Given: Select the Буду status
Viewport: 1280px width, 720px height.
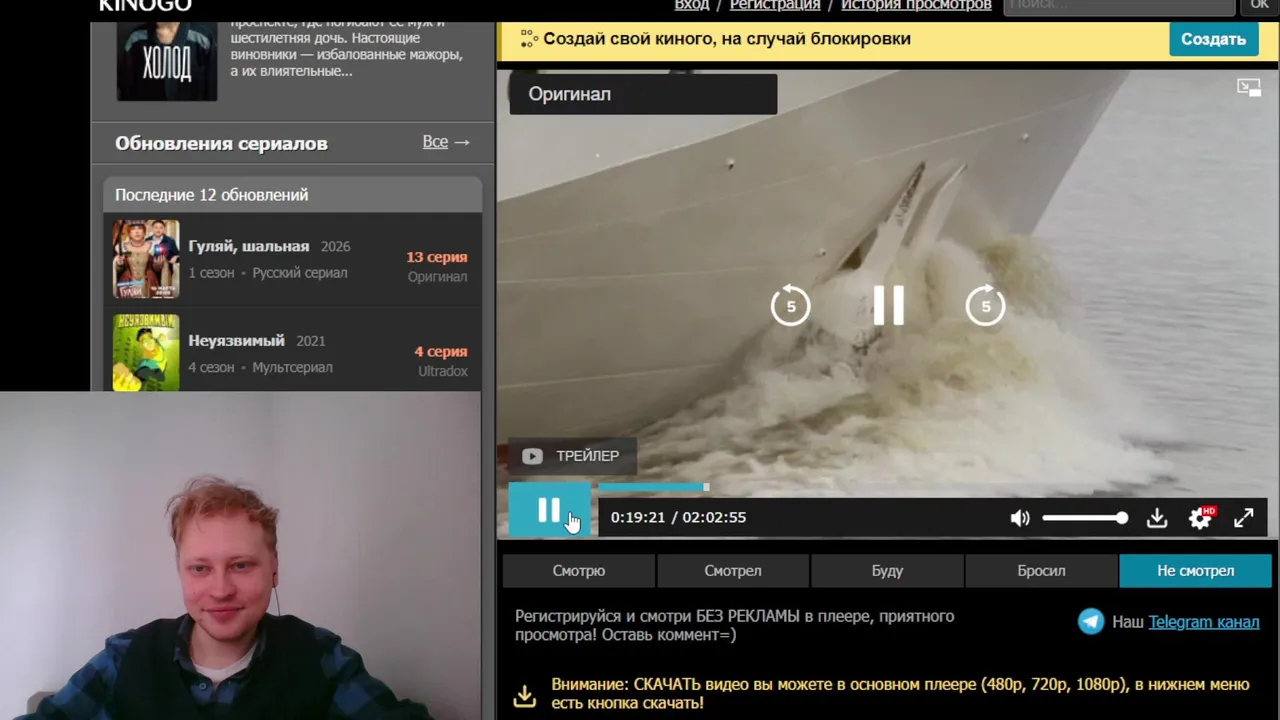Looking at the screenshot, I should (x=887, y=571).
